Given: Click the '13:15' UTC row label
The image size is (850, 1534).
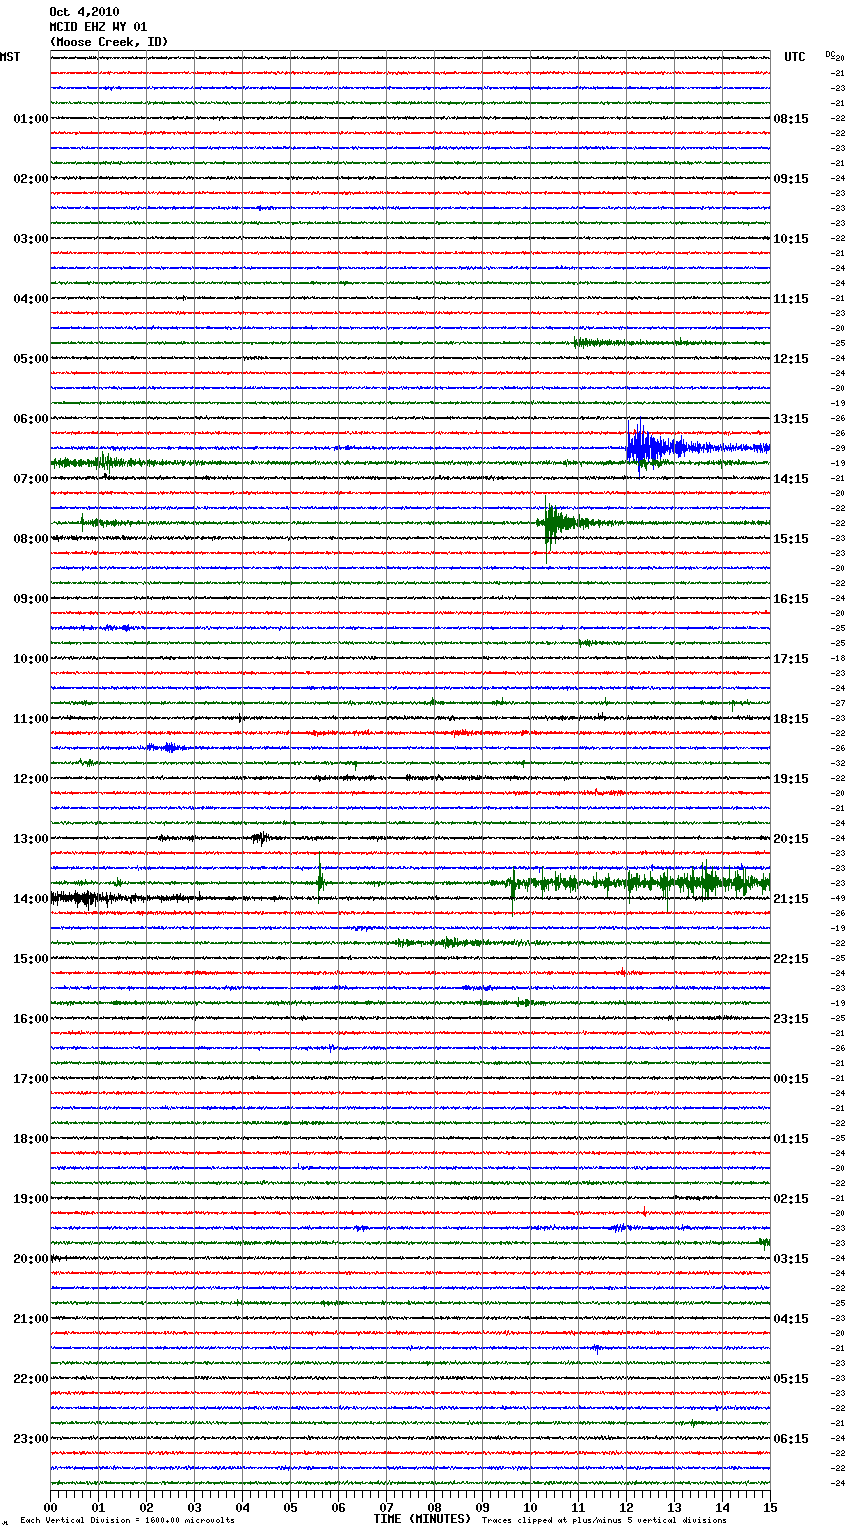Looking at the screenshot, I should coord(791,419).
